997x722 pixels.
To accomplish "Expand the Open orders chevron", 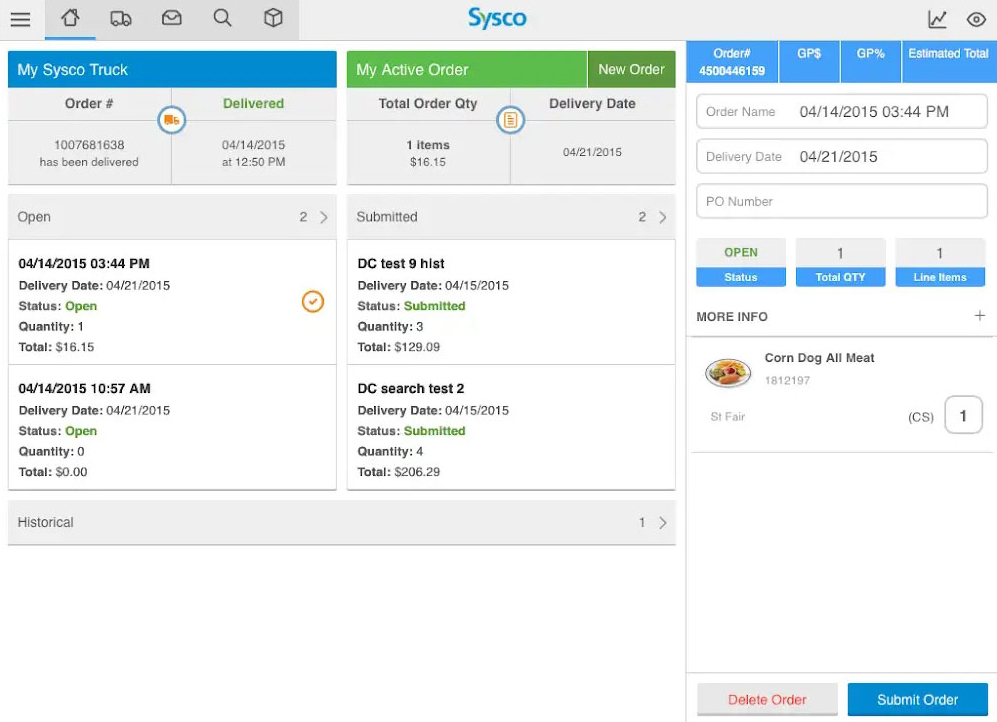I will point(324,217).
